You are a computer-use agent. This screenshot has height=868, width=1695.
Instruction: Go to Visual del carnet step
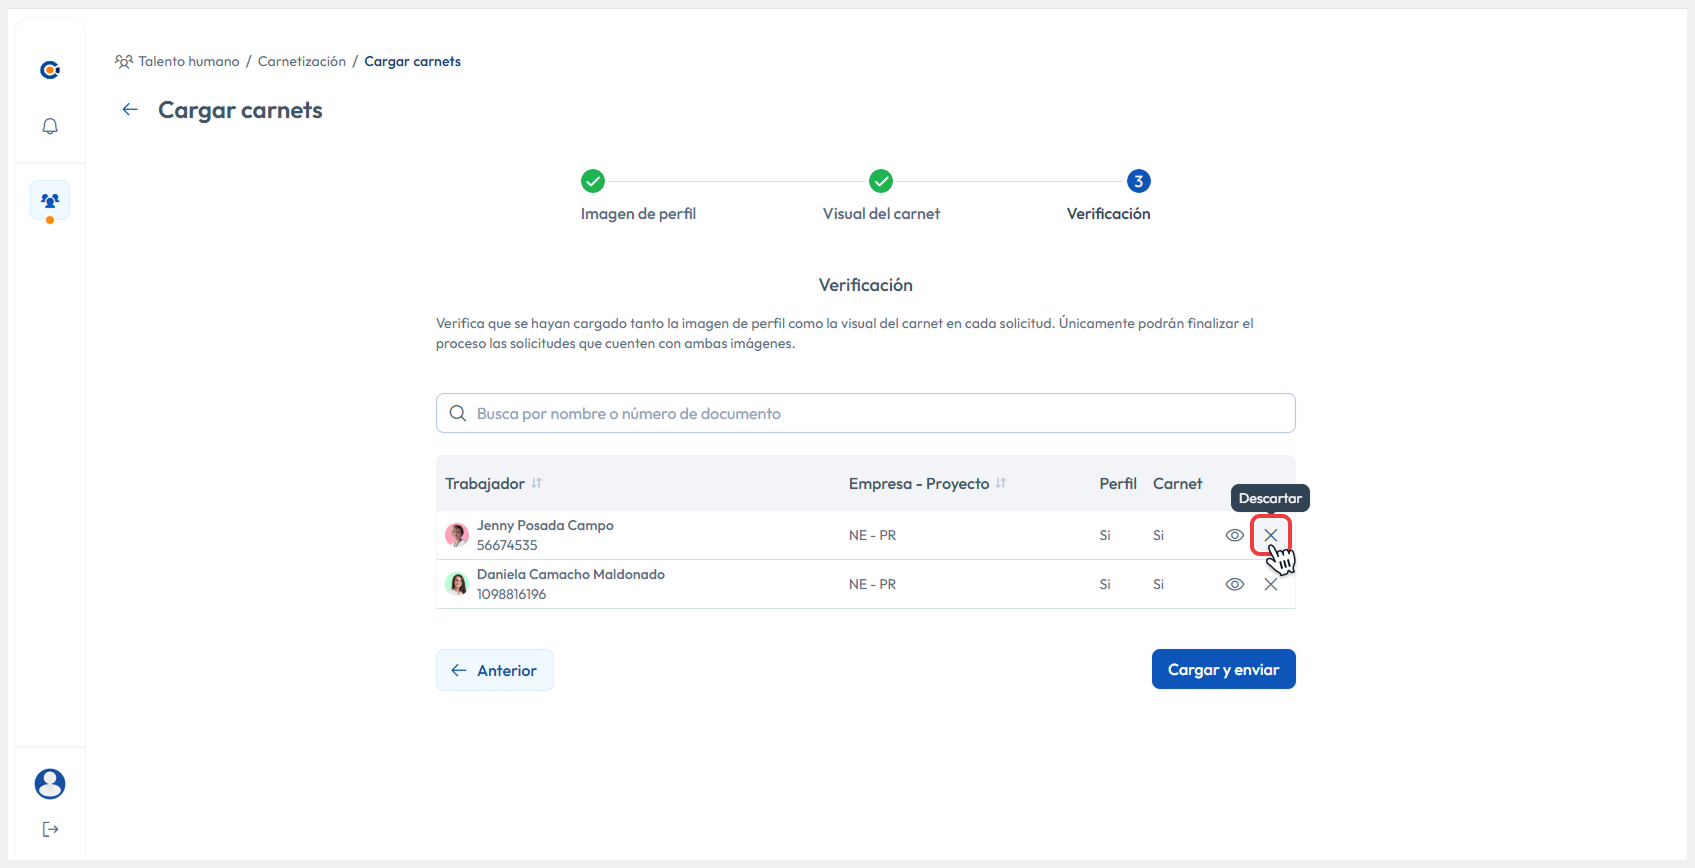[881, 181]
